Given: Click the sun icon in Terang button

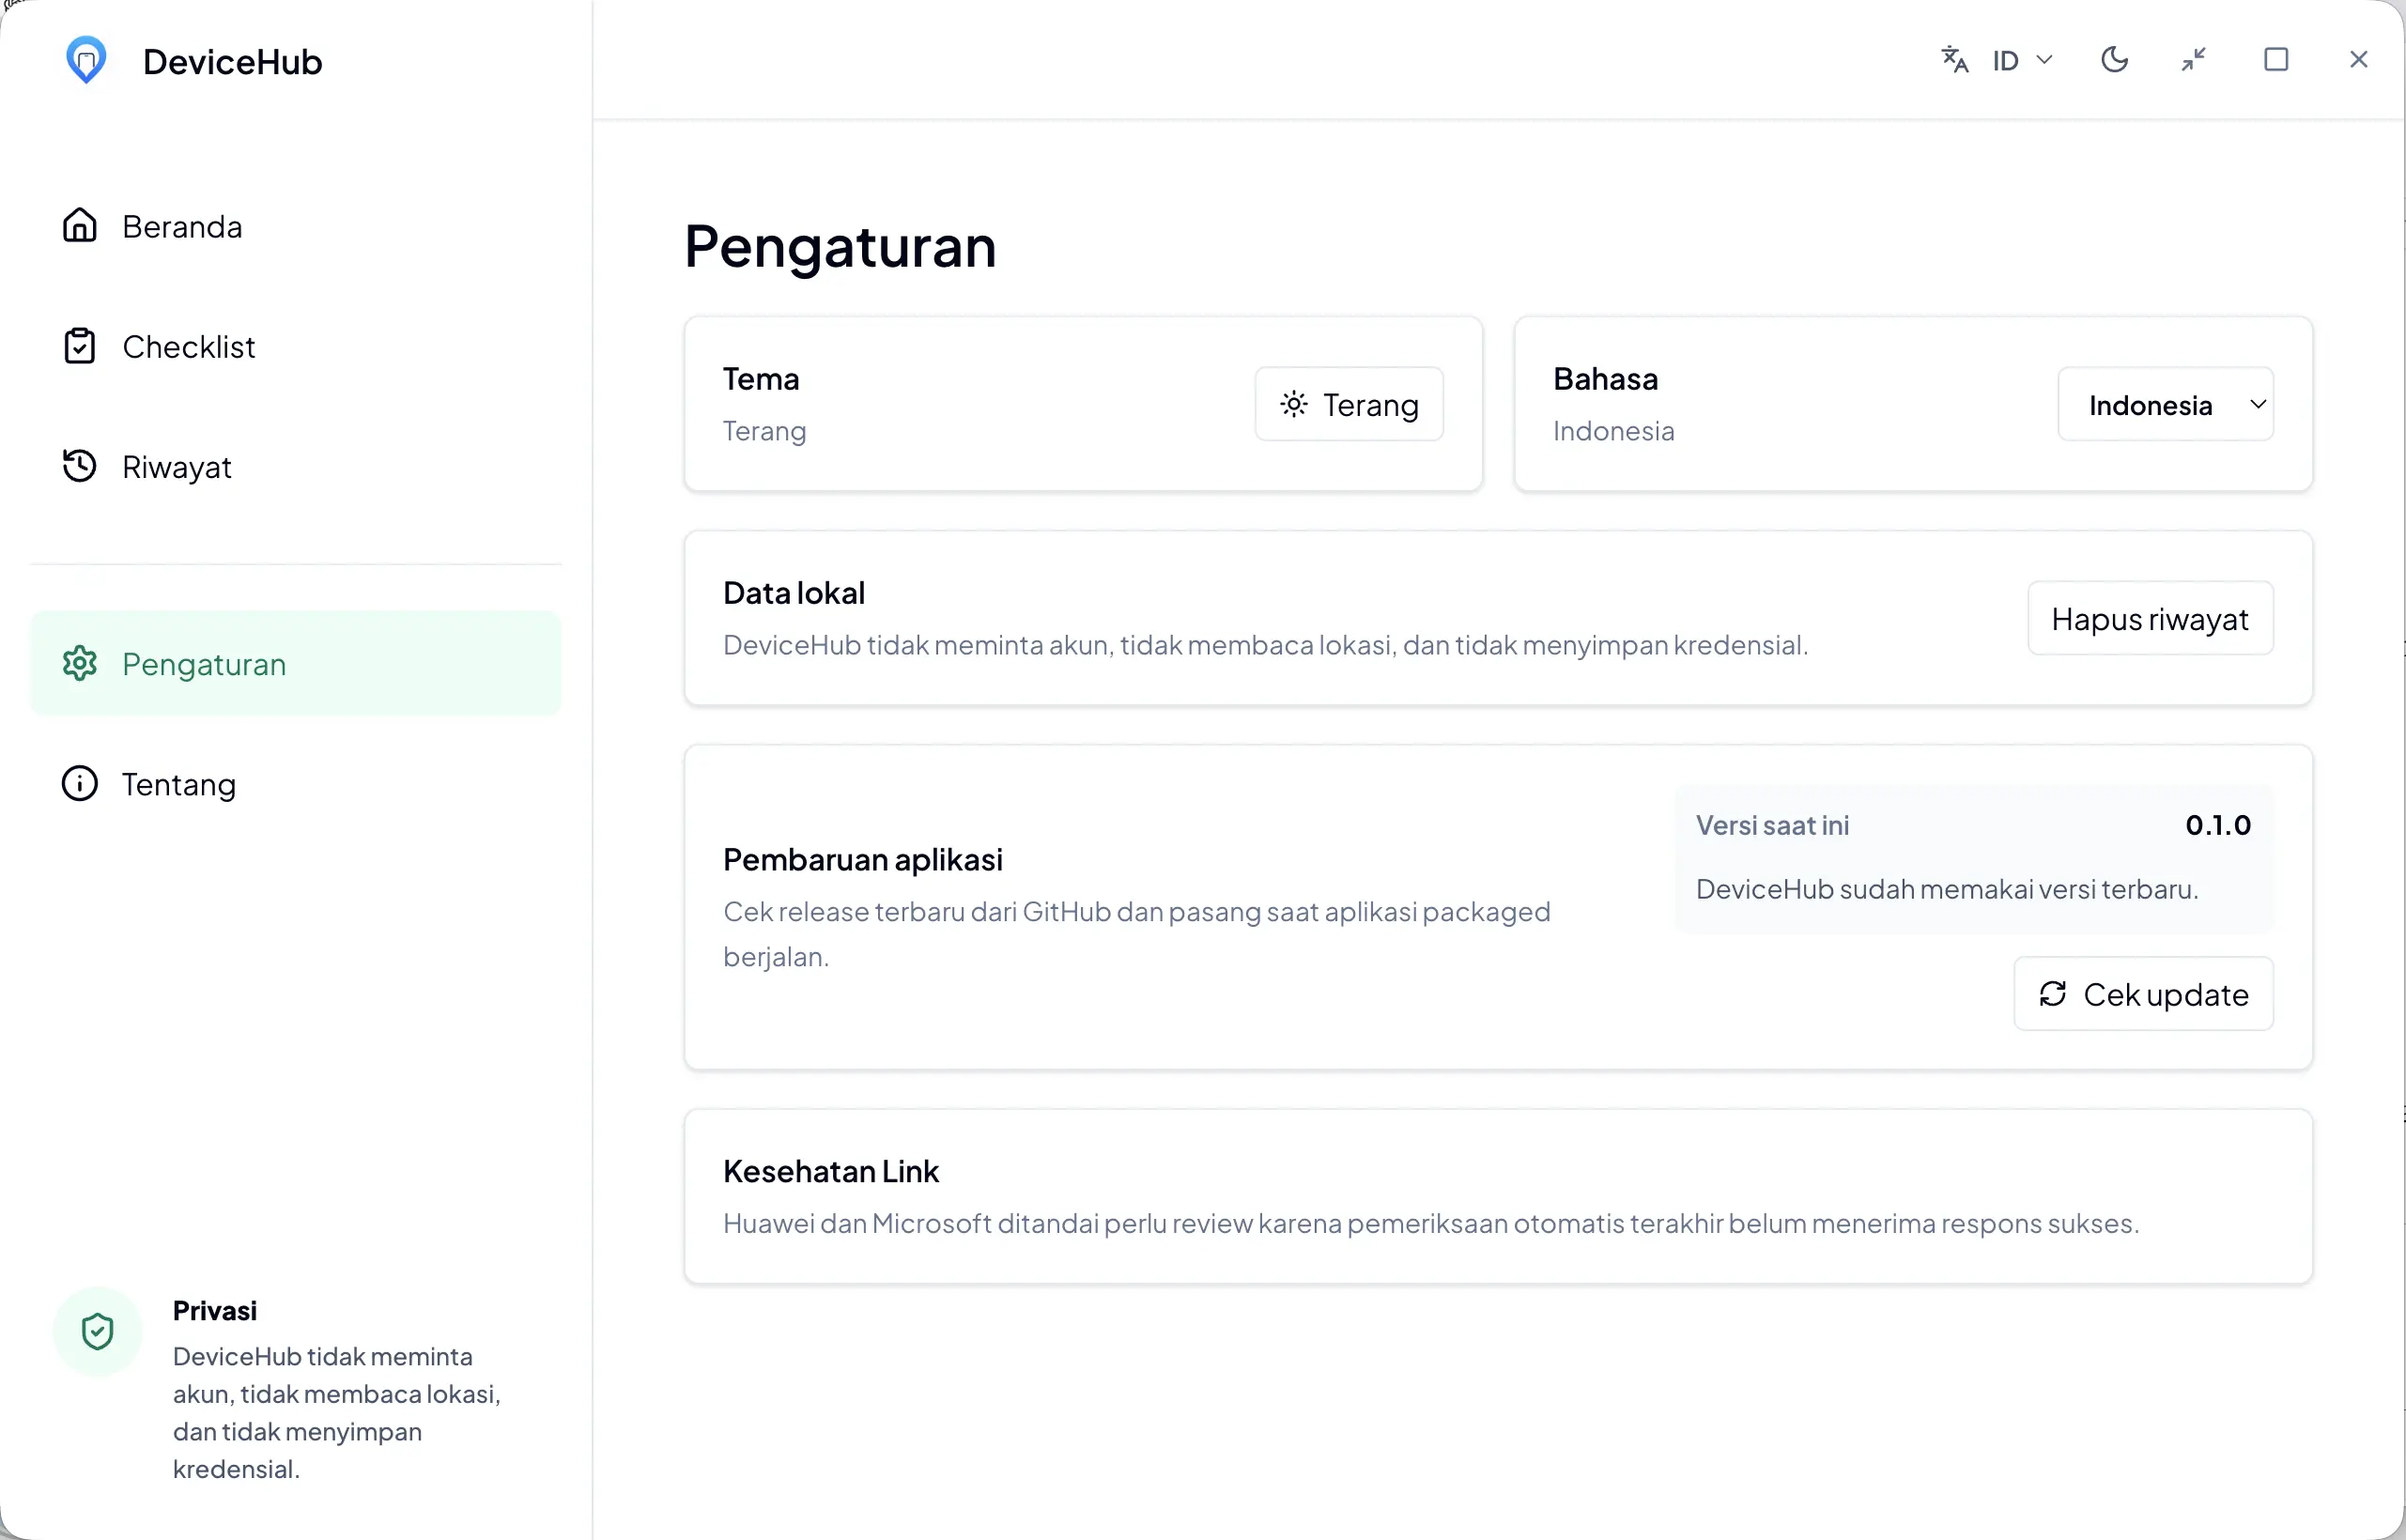Looking at the screenshot, I should point(1294,404).
